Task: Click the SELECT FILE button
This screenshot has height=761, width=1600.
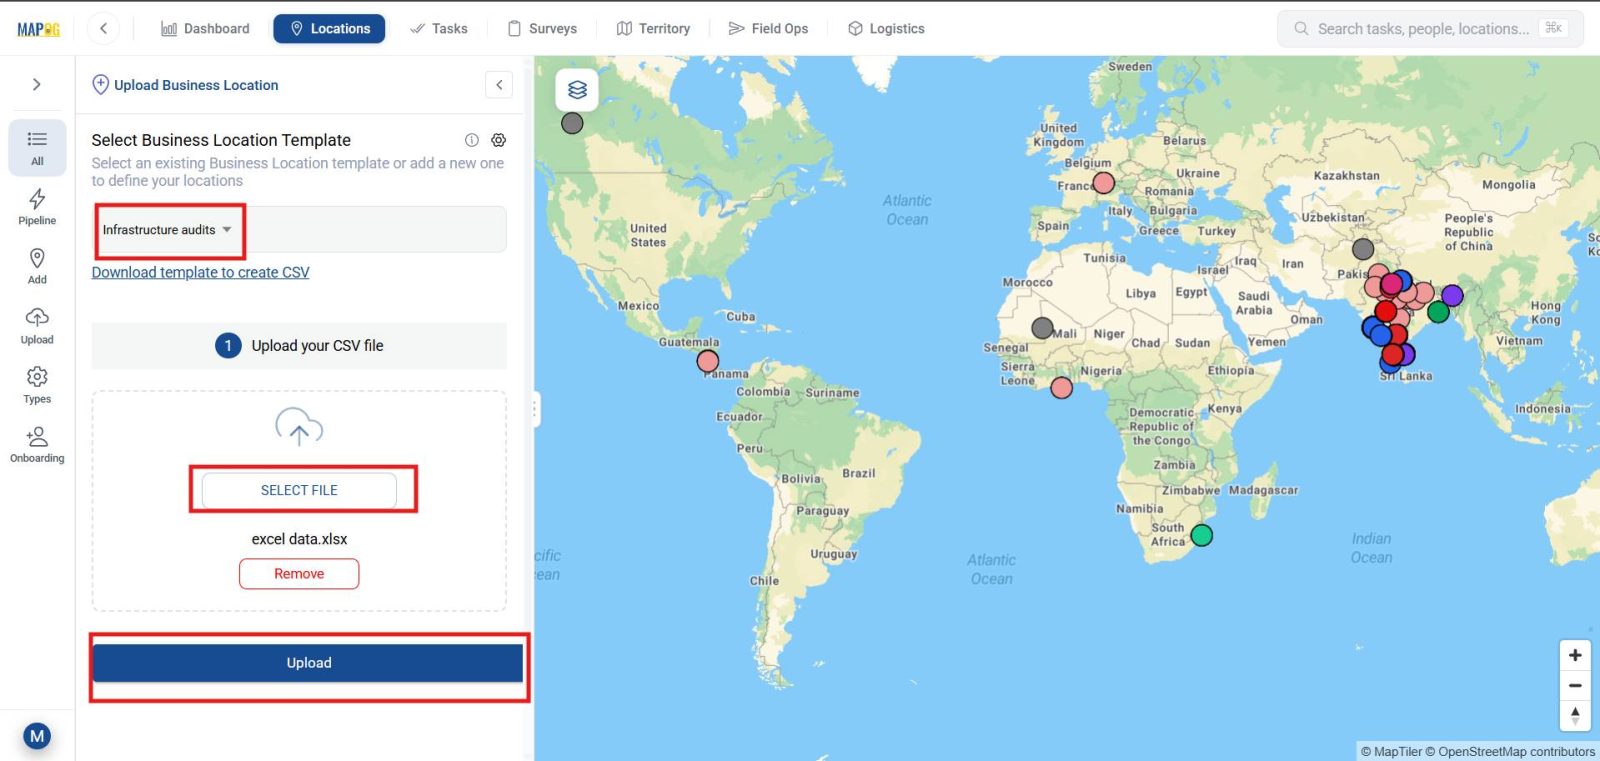Action: (x=299, y=490)
